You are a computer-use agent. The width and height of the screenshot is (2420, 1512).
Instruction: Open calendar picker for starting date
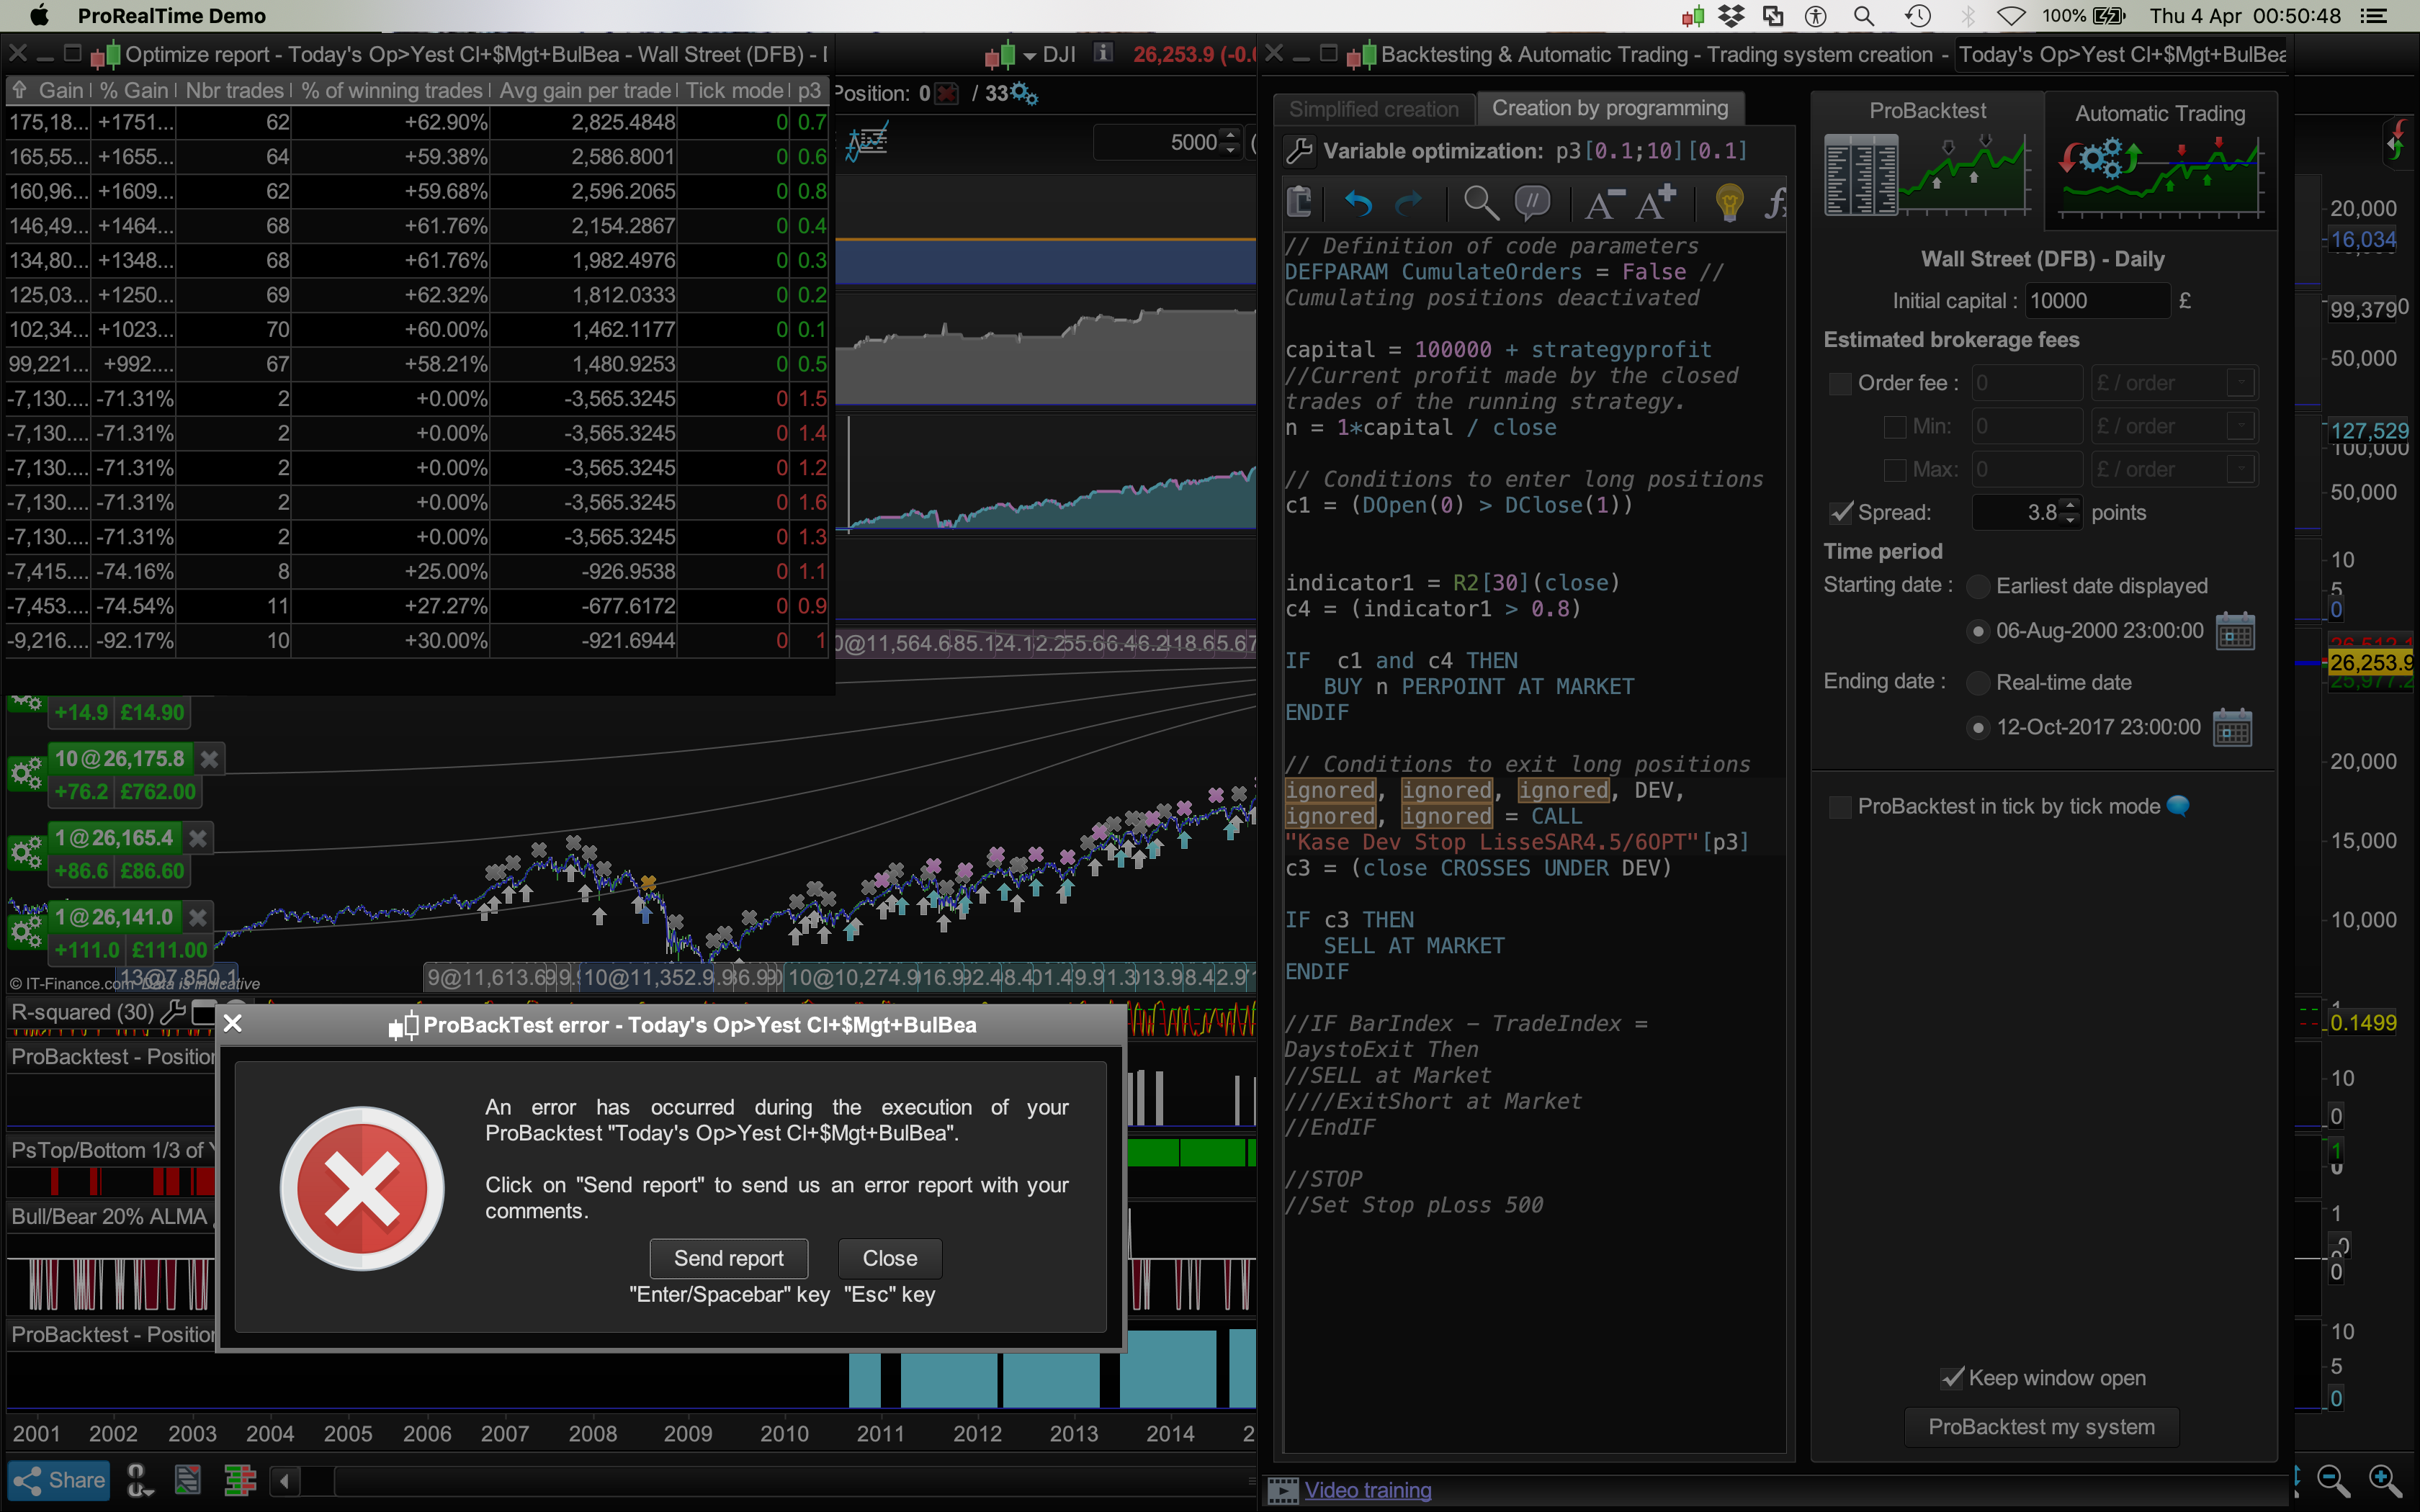(x=2235, y=632)
